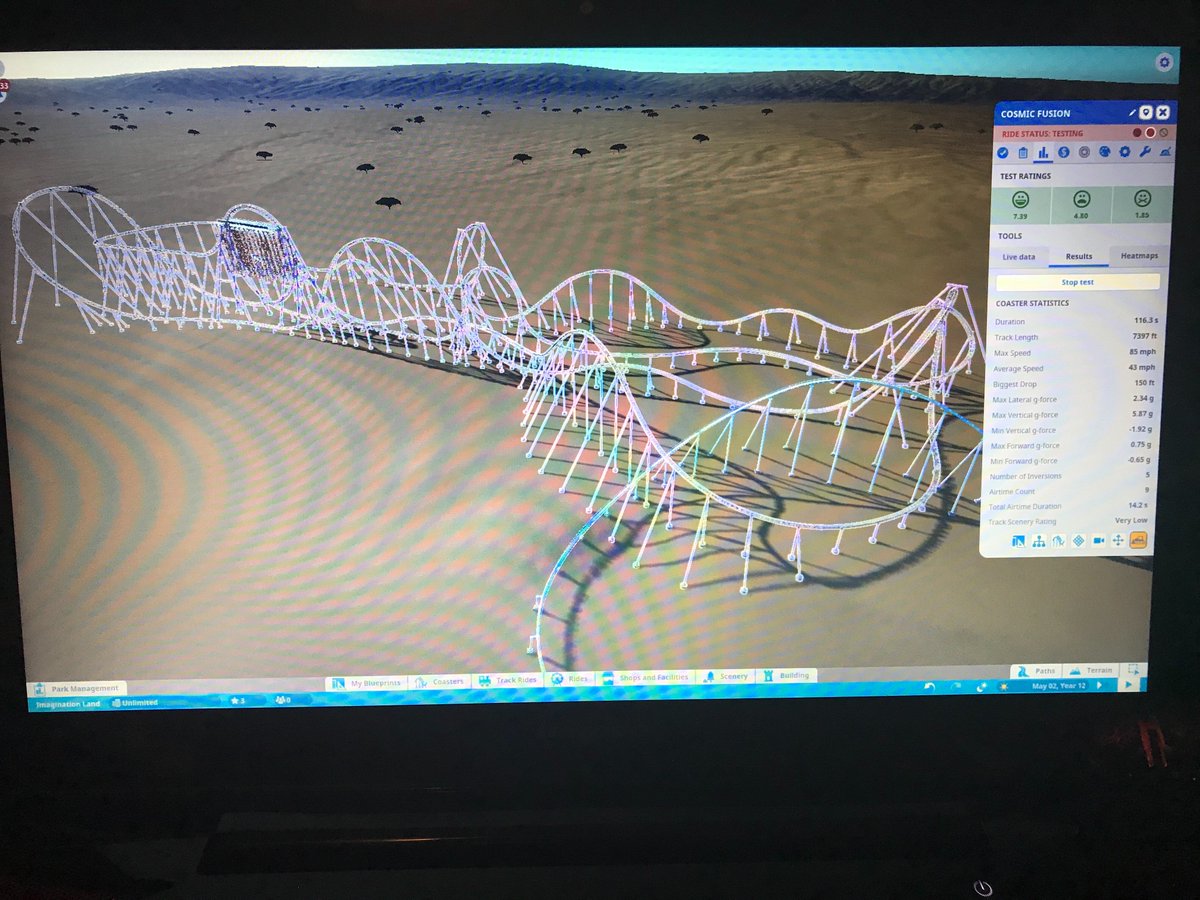Switch to the Live data tab
This screenshot has width=1200, height=900.
pos(1018,256)
